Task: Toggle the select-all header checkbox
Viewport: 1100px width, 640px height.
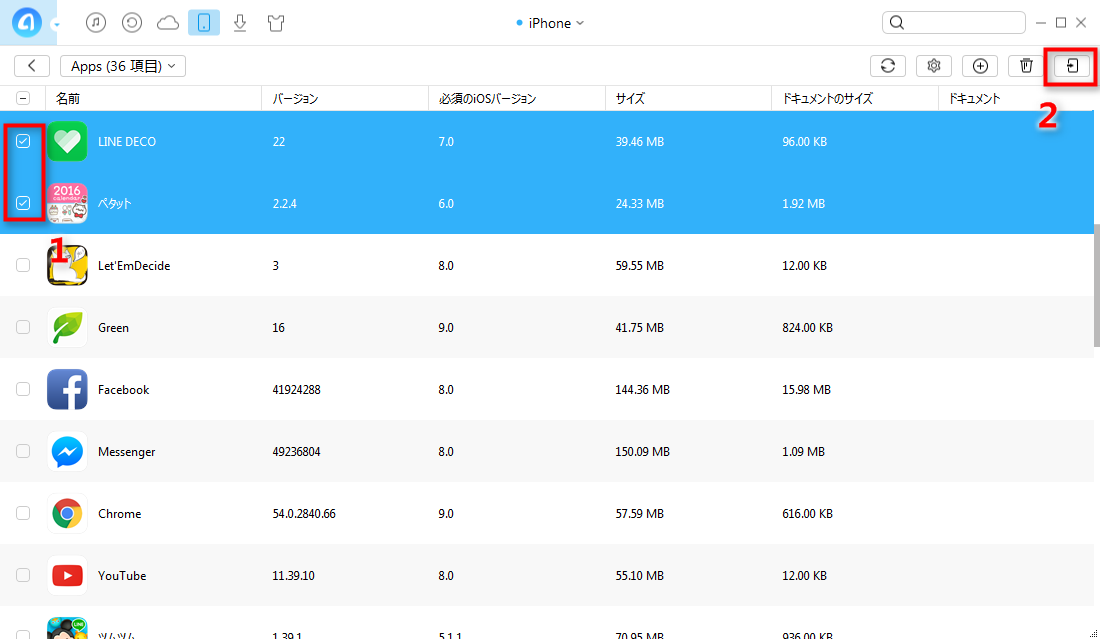Action: coord(23,98)
